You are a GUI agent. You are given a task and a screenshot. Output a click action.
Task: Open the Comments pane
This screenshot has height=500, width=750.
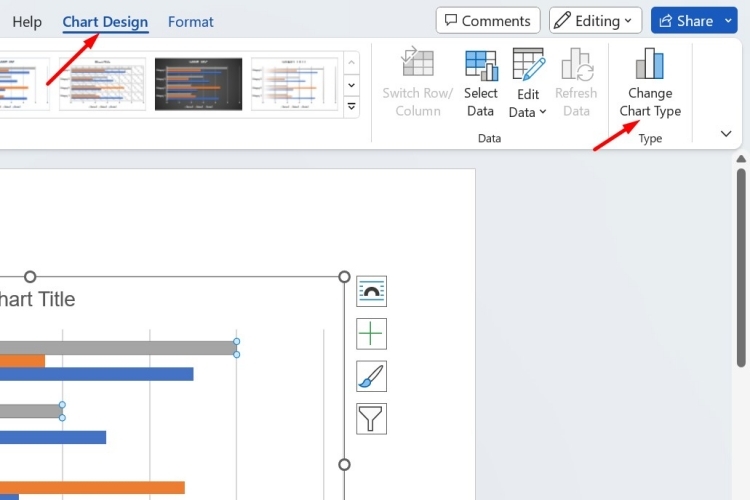488,21
